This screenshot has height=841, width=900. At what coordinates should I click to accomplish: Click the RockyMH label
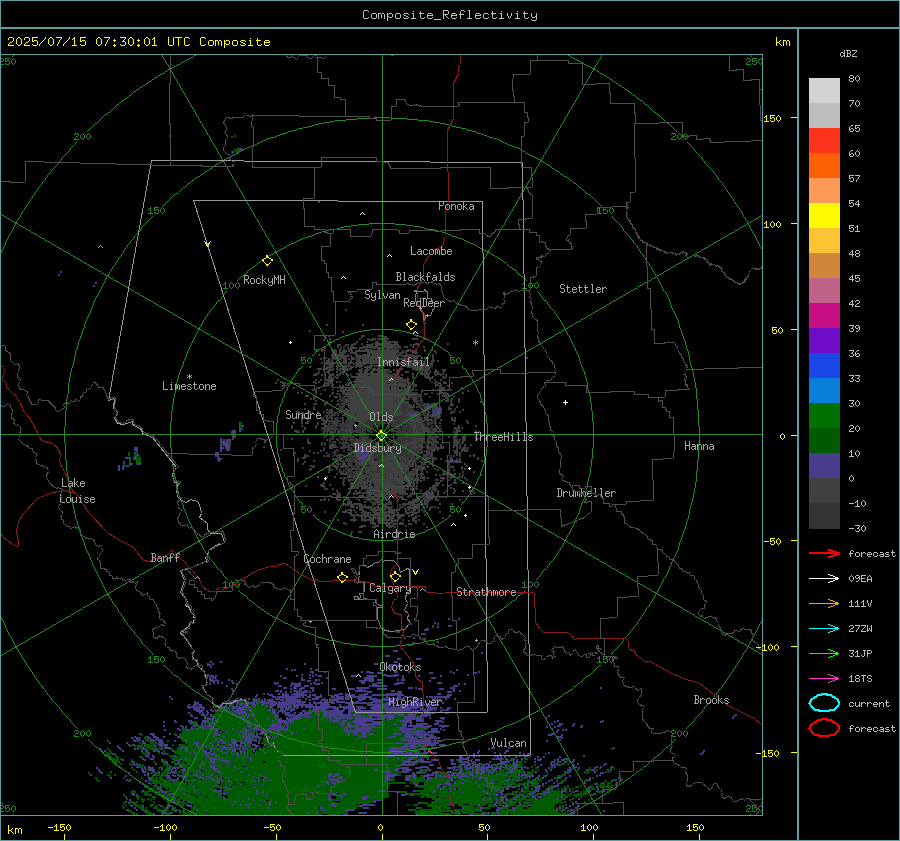[264, 280]
